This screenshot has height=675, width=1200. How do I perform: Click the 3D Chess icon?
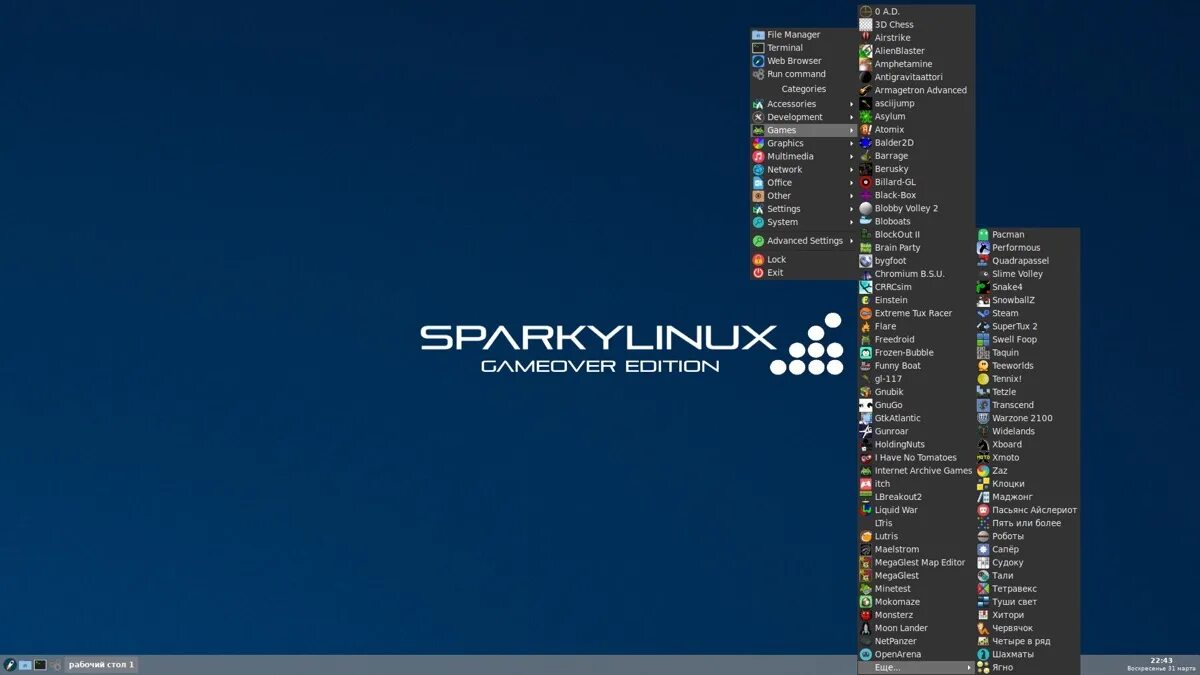tap(866, 24)
